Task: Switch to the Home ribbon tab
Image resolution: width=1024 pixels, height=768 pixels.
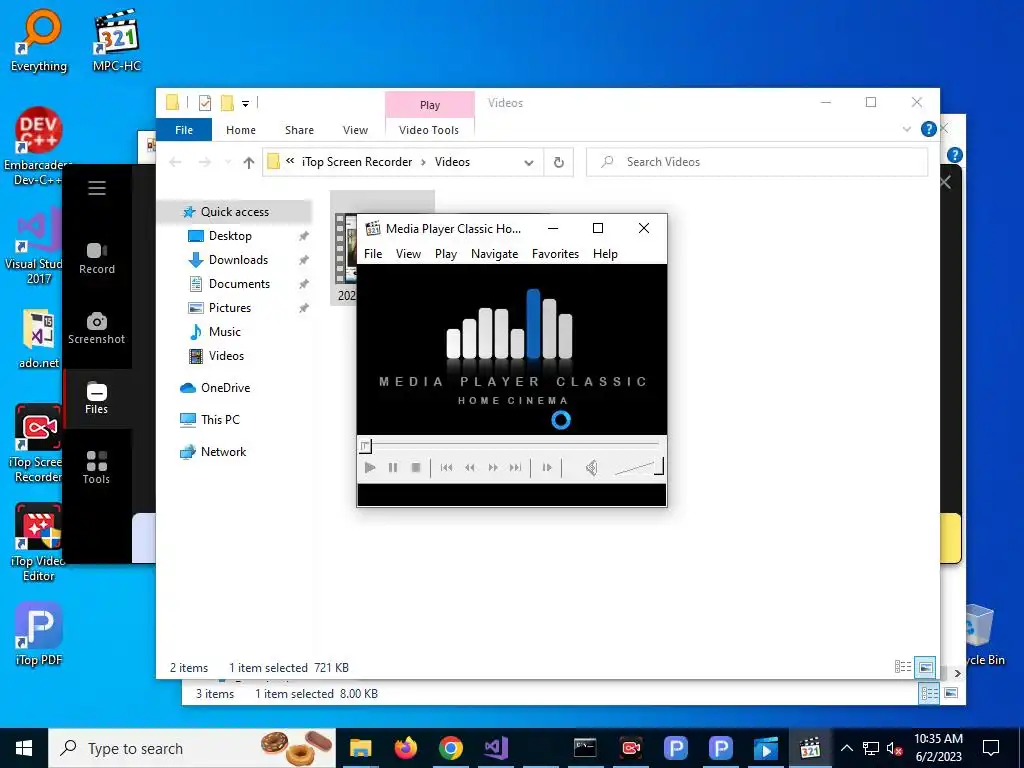Action: tap(241, 130)
